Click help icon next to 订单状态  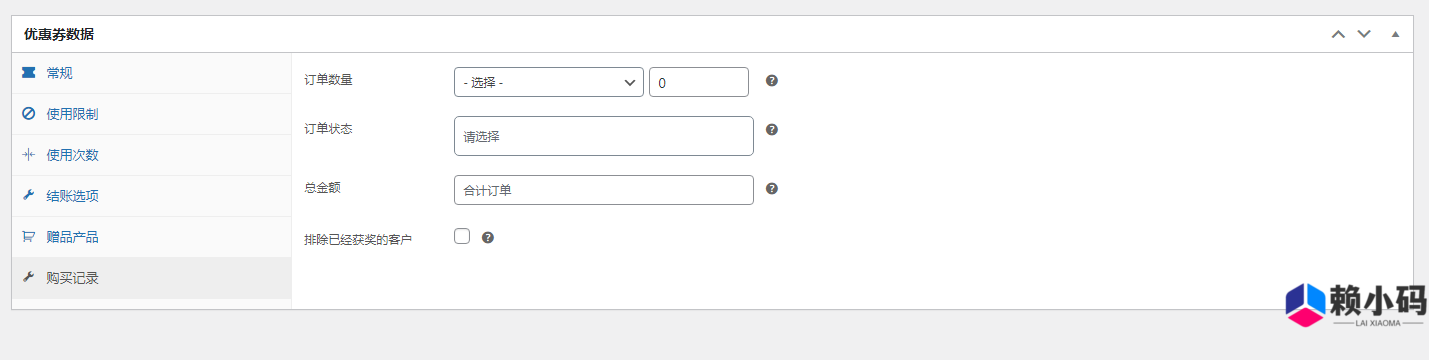[x=772, y=130]
